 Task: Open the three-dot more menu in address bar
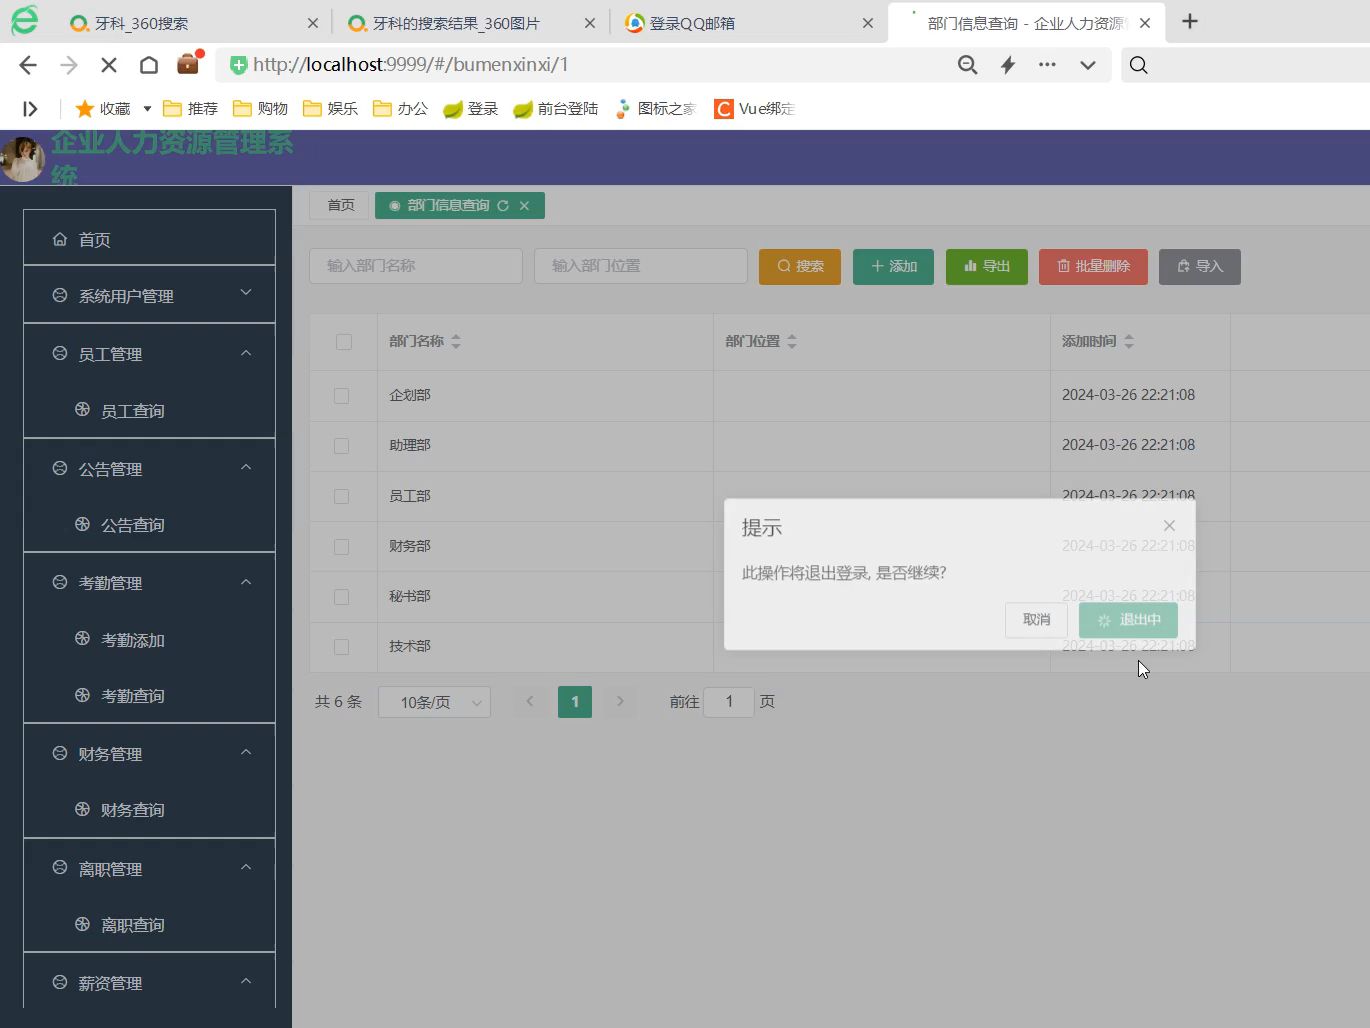[x=1047, y=64]
